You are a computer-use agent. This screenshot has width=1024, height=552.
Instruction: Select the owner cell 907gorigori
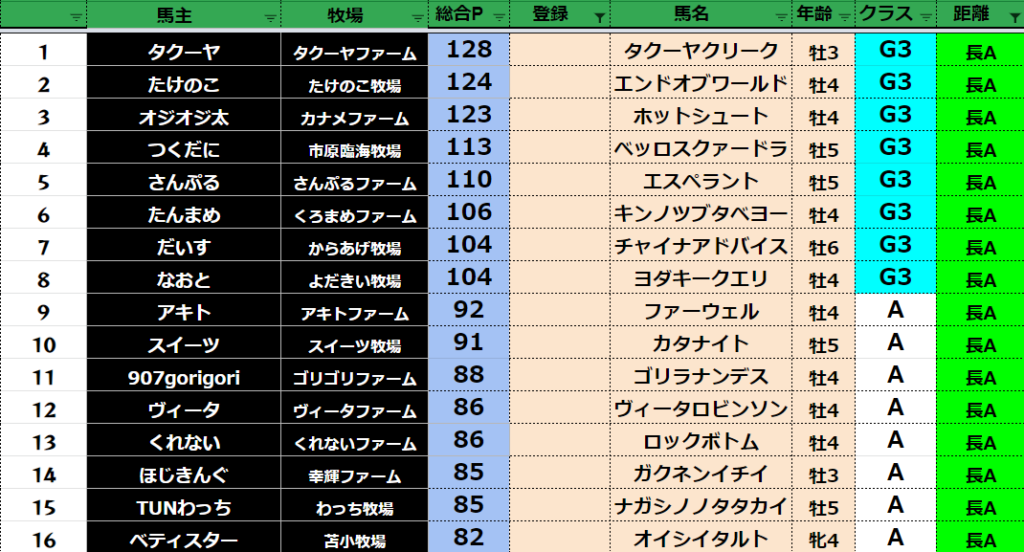coord(184,377)
